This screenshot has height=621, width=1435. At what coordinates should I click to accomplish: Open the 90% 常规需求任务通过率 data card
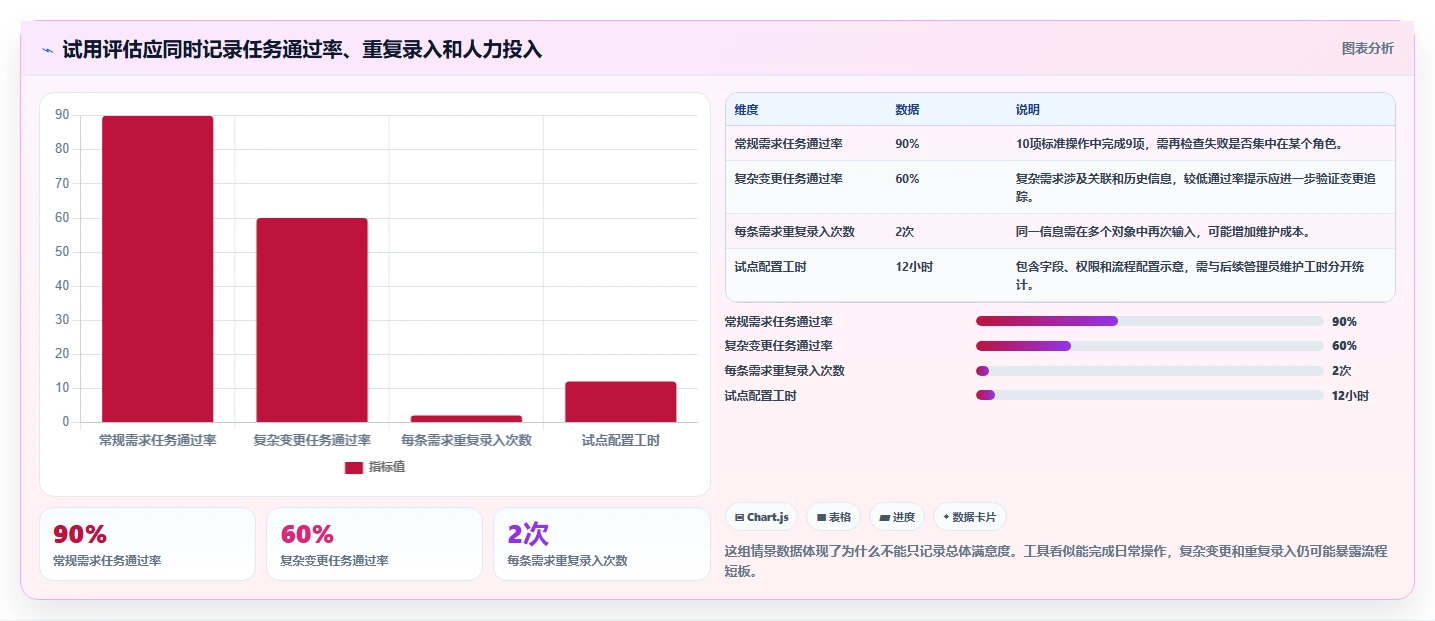147,544
